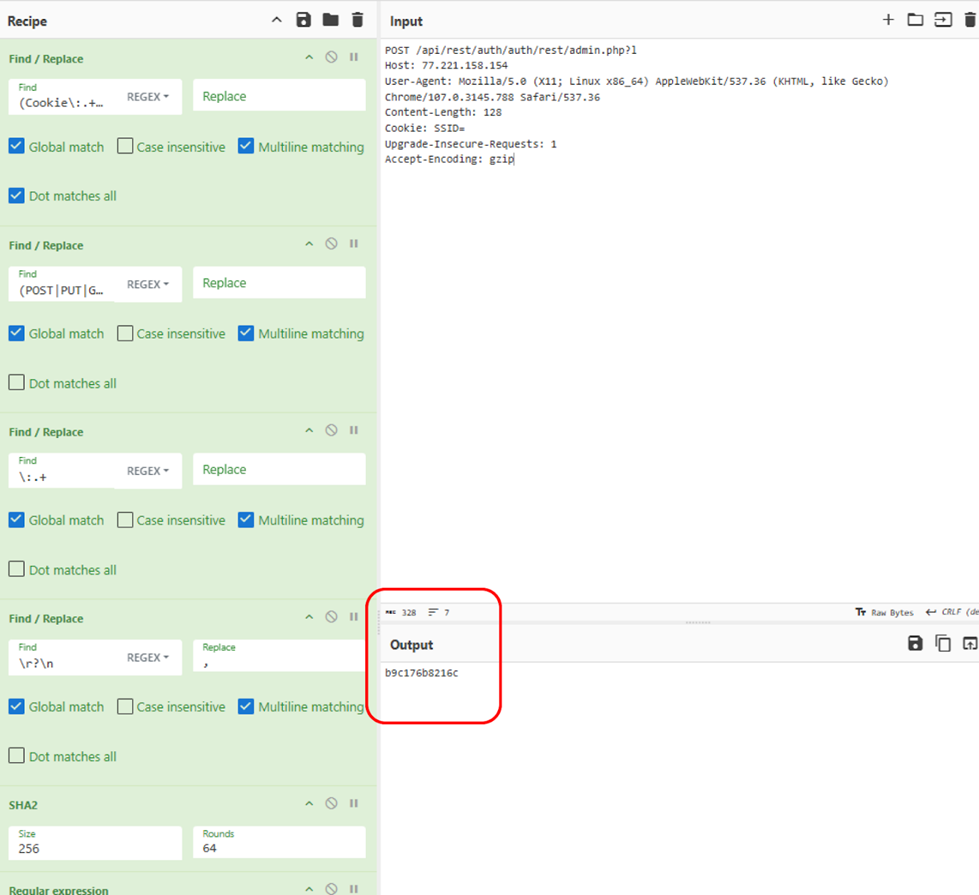979x895 pixels.
Task: Toggle Global match in (POST|PUT) Find / Replace
Action: 17,333
